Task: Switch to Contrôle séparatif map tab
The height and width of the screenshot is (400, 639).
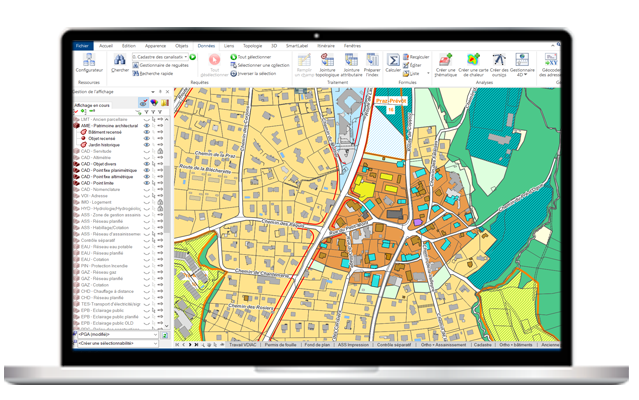Action: coord(394,345)
